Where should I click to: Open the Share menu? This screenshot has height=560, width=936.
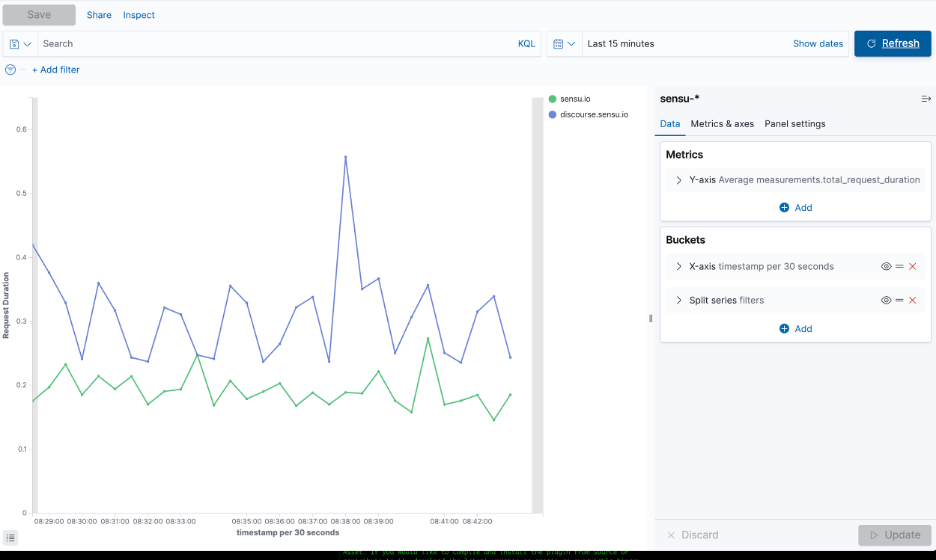[x=99, y=15]
